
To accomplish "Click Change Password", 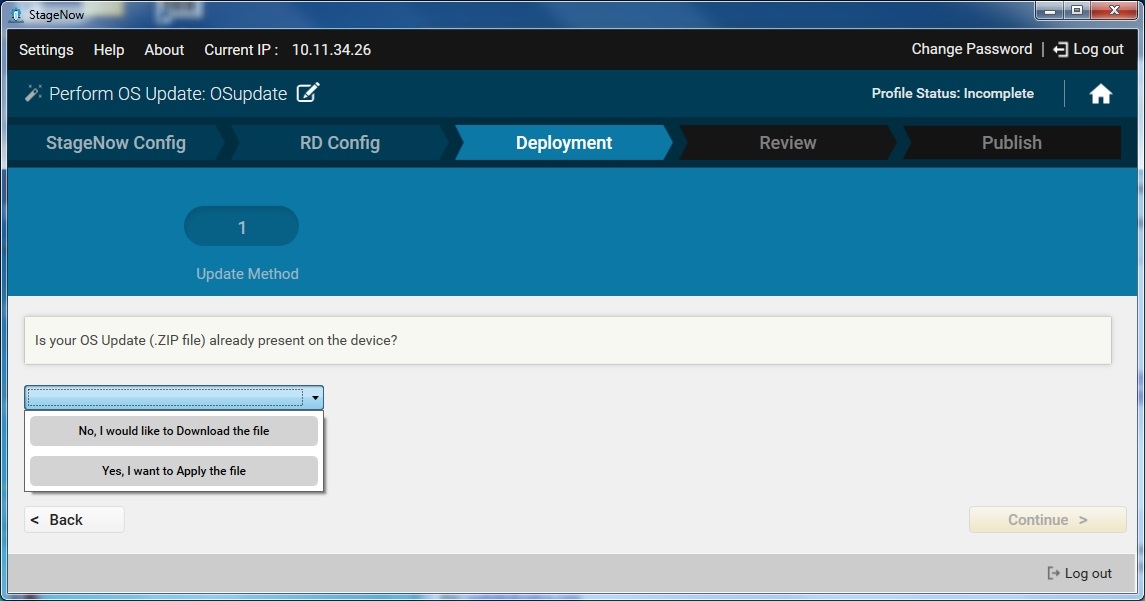I will pos(971,49).
